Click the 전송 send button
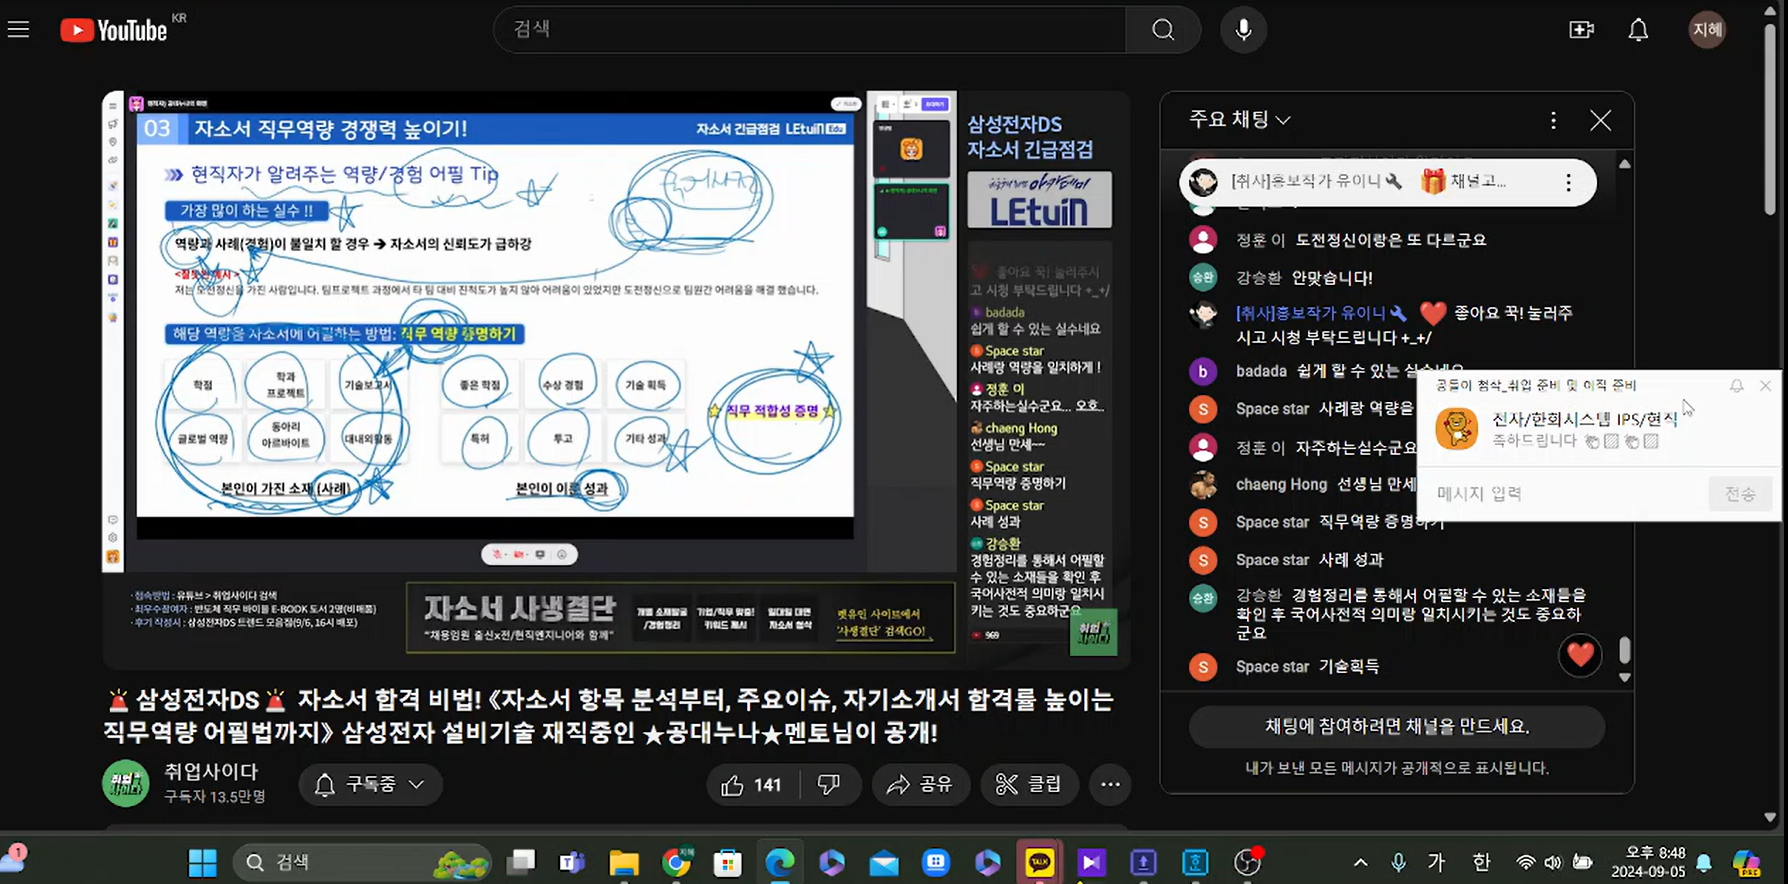The height and width of the screenshot is (884, 1788). (x=1740, y=493)
